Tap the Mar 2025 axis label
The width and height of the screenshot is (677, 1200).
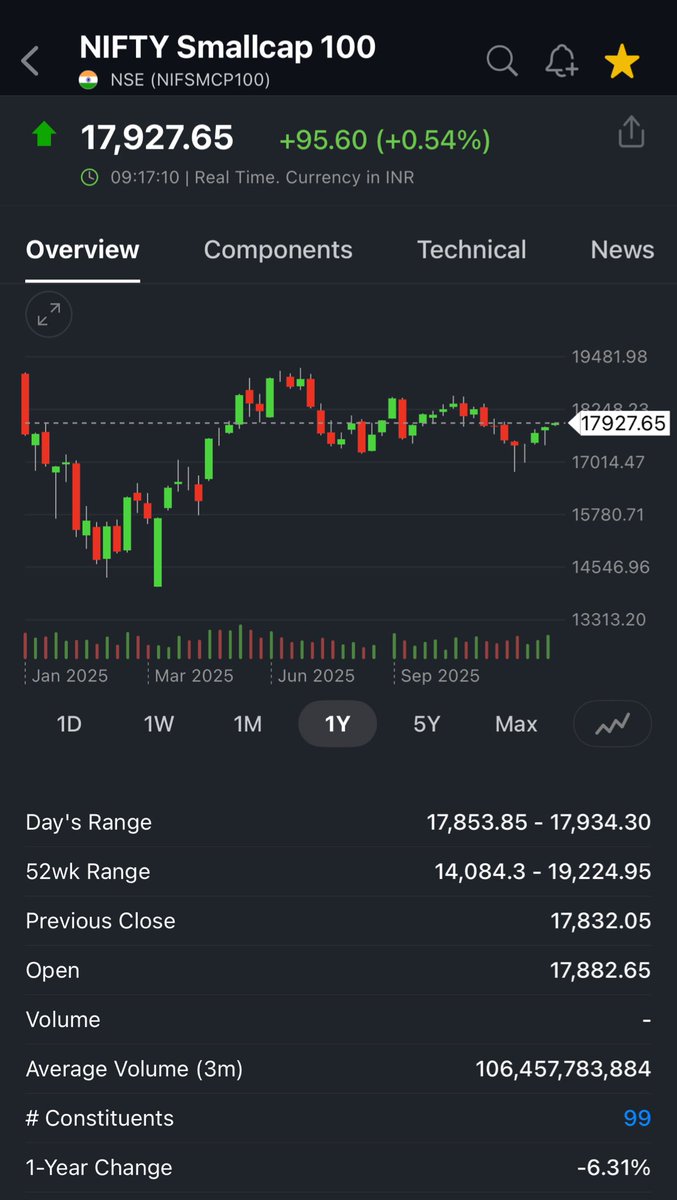pos(194,676)
